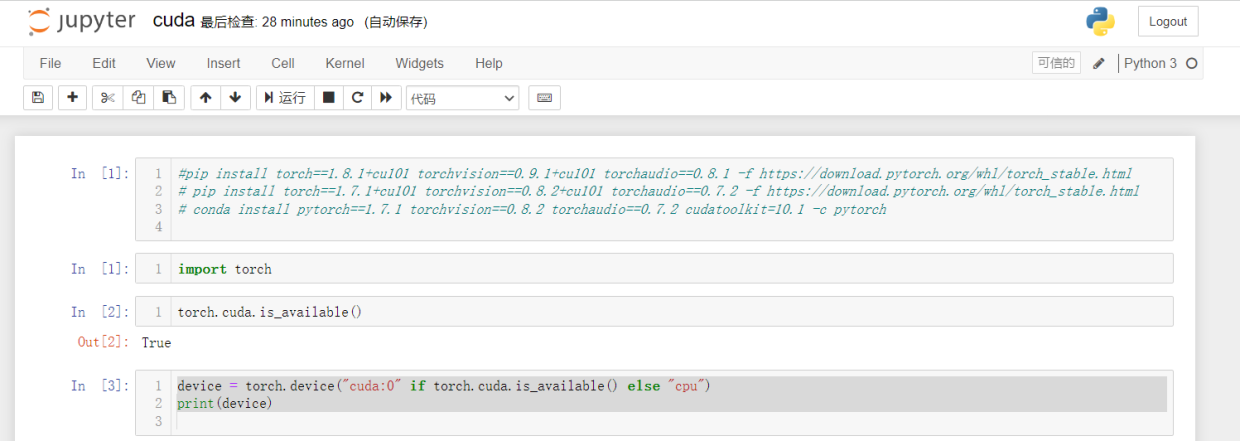Expand the cell type dropdown 代码
The image size is (1240, 441).
coord(463,98)
